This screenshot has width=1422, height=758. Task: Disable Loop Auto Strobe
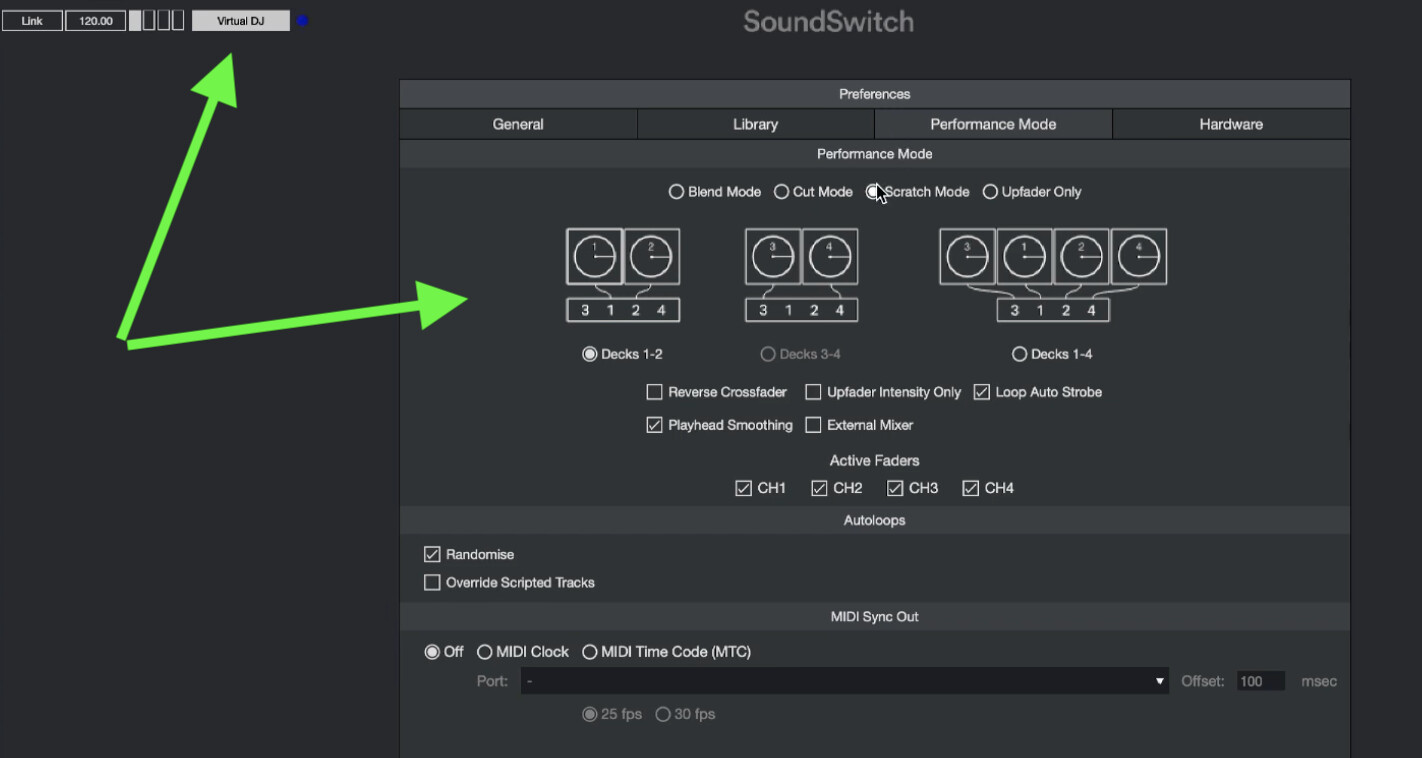pyautogui.click(x=982, y=392)
